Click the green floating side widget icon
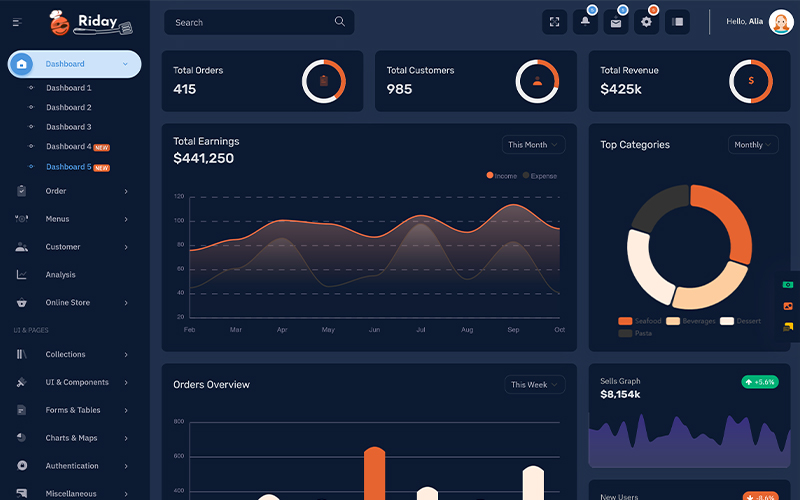This screenshot has width=800, height=500. [x=788, y=285]
